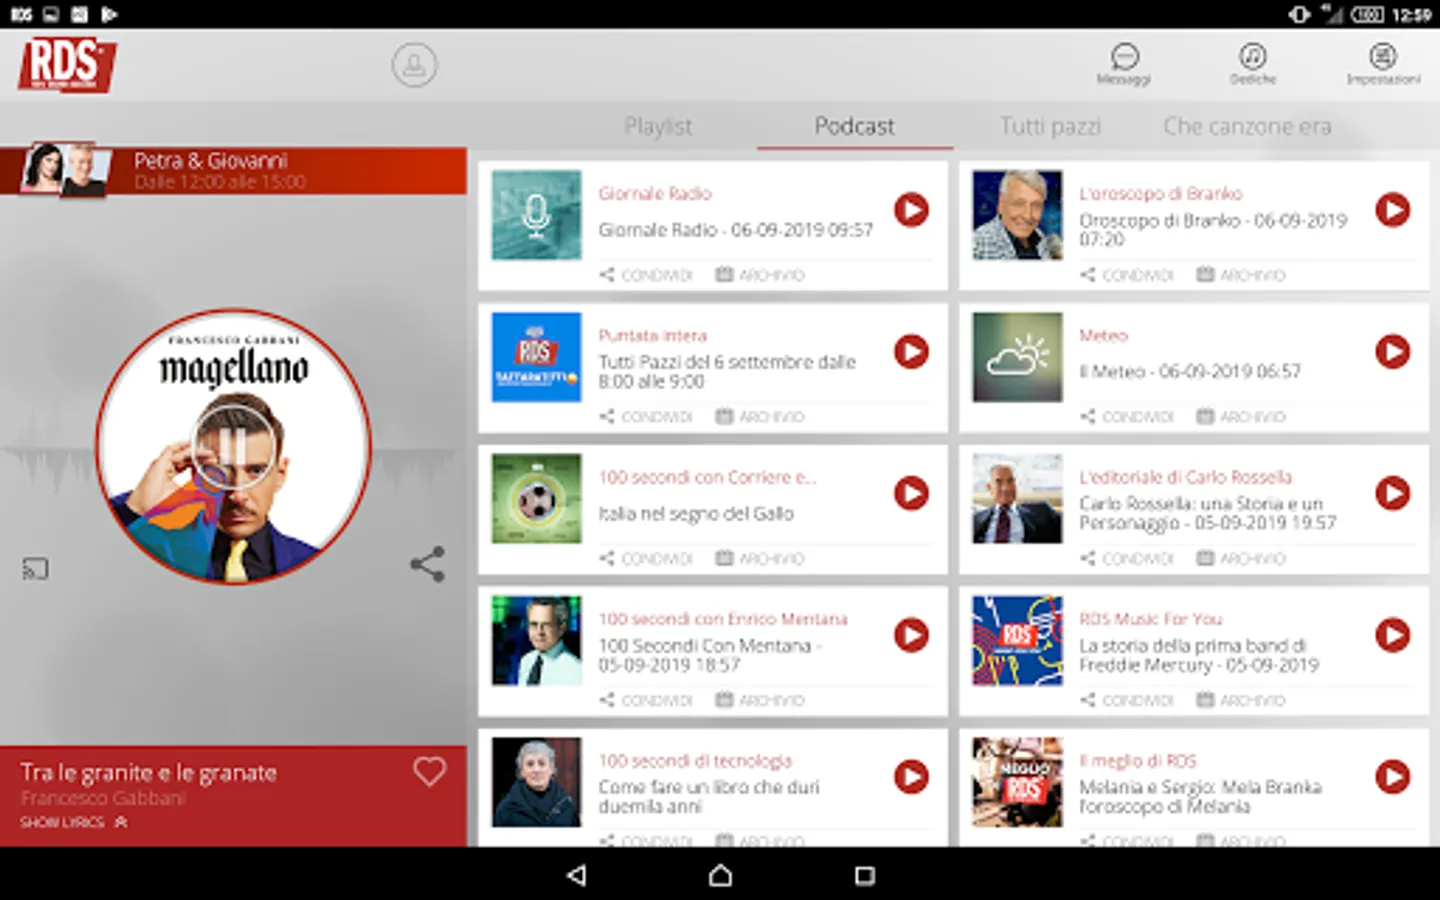Open 100 secondi di tecnologia portrait thumbnail
The width and height of the screenshot is (1440, 900).
point(536,783)
